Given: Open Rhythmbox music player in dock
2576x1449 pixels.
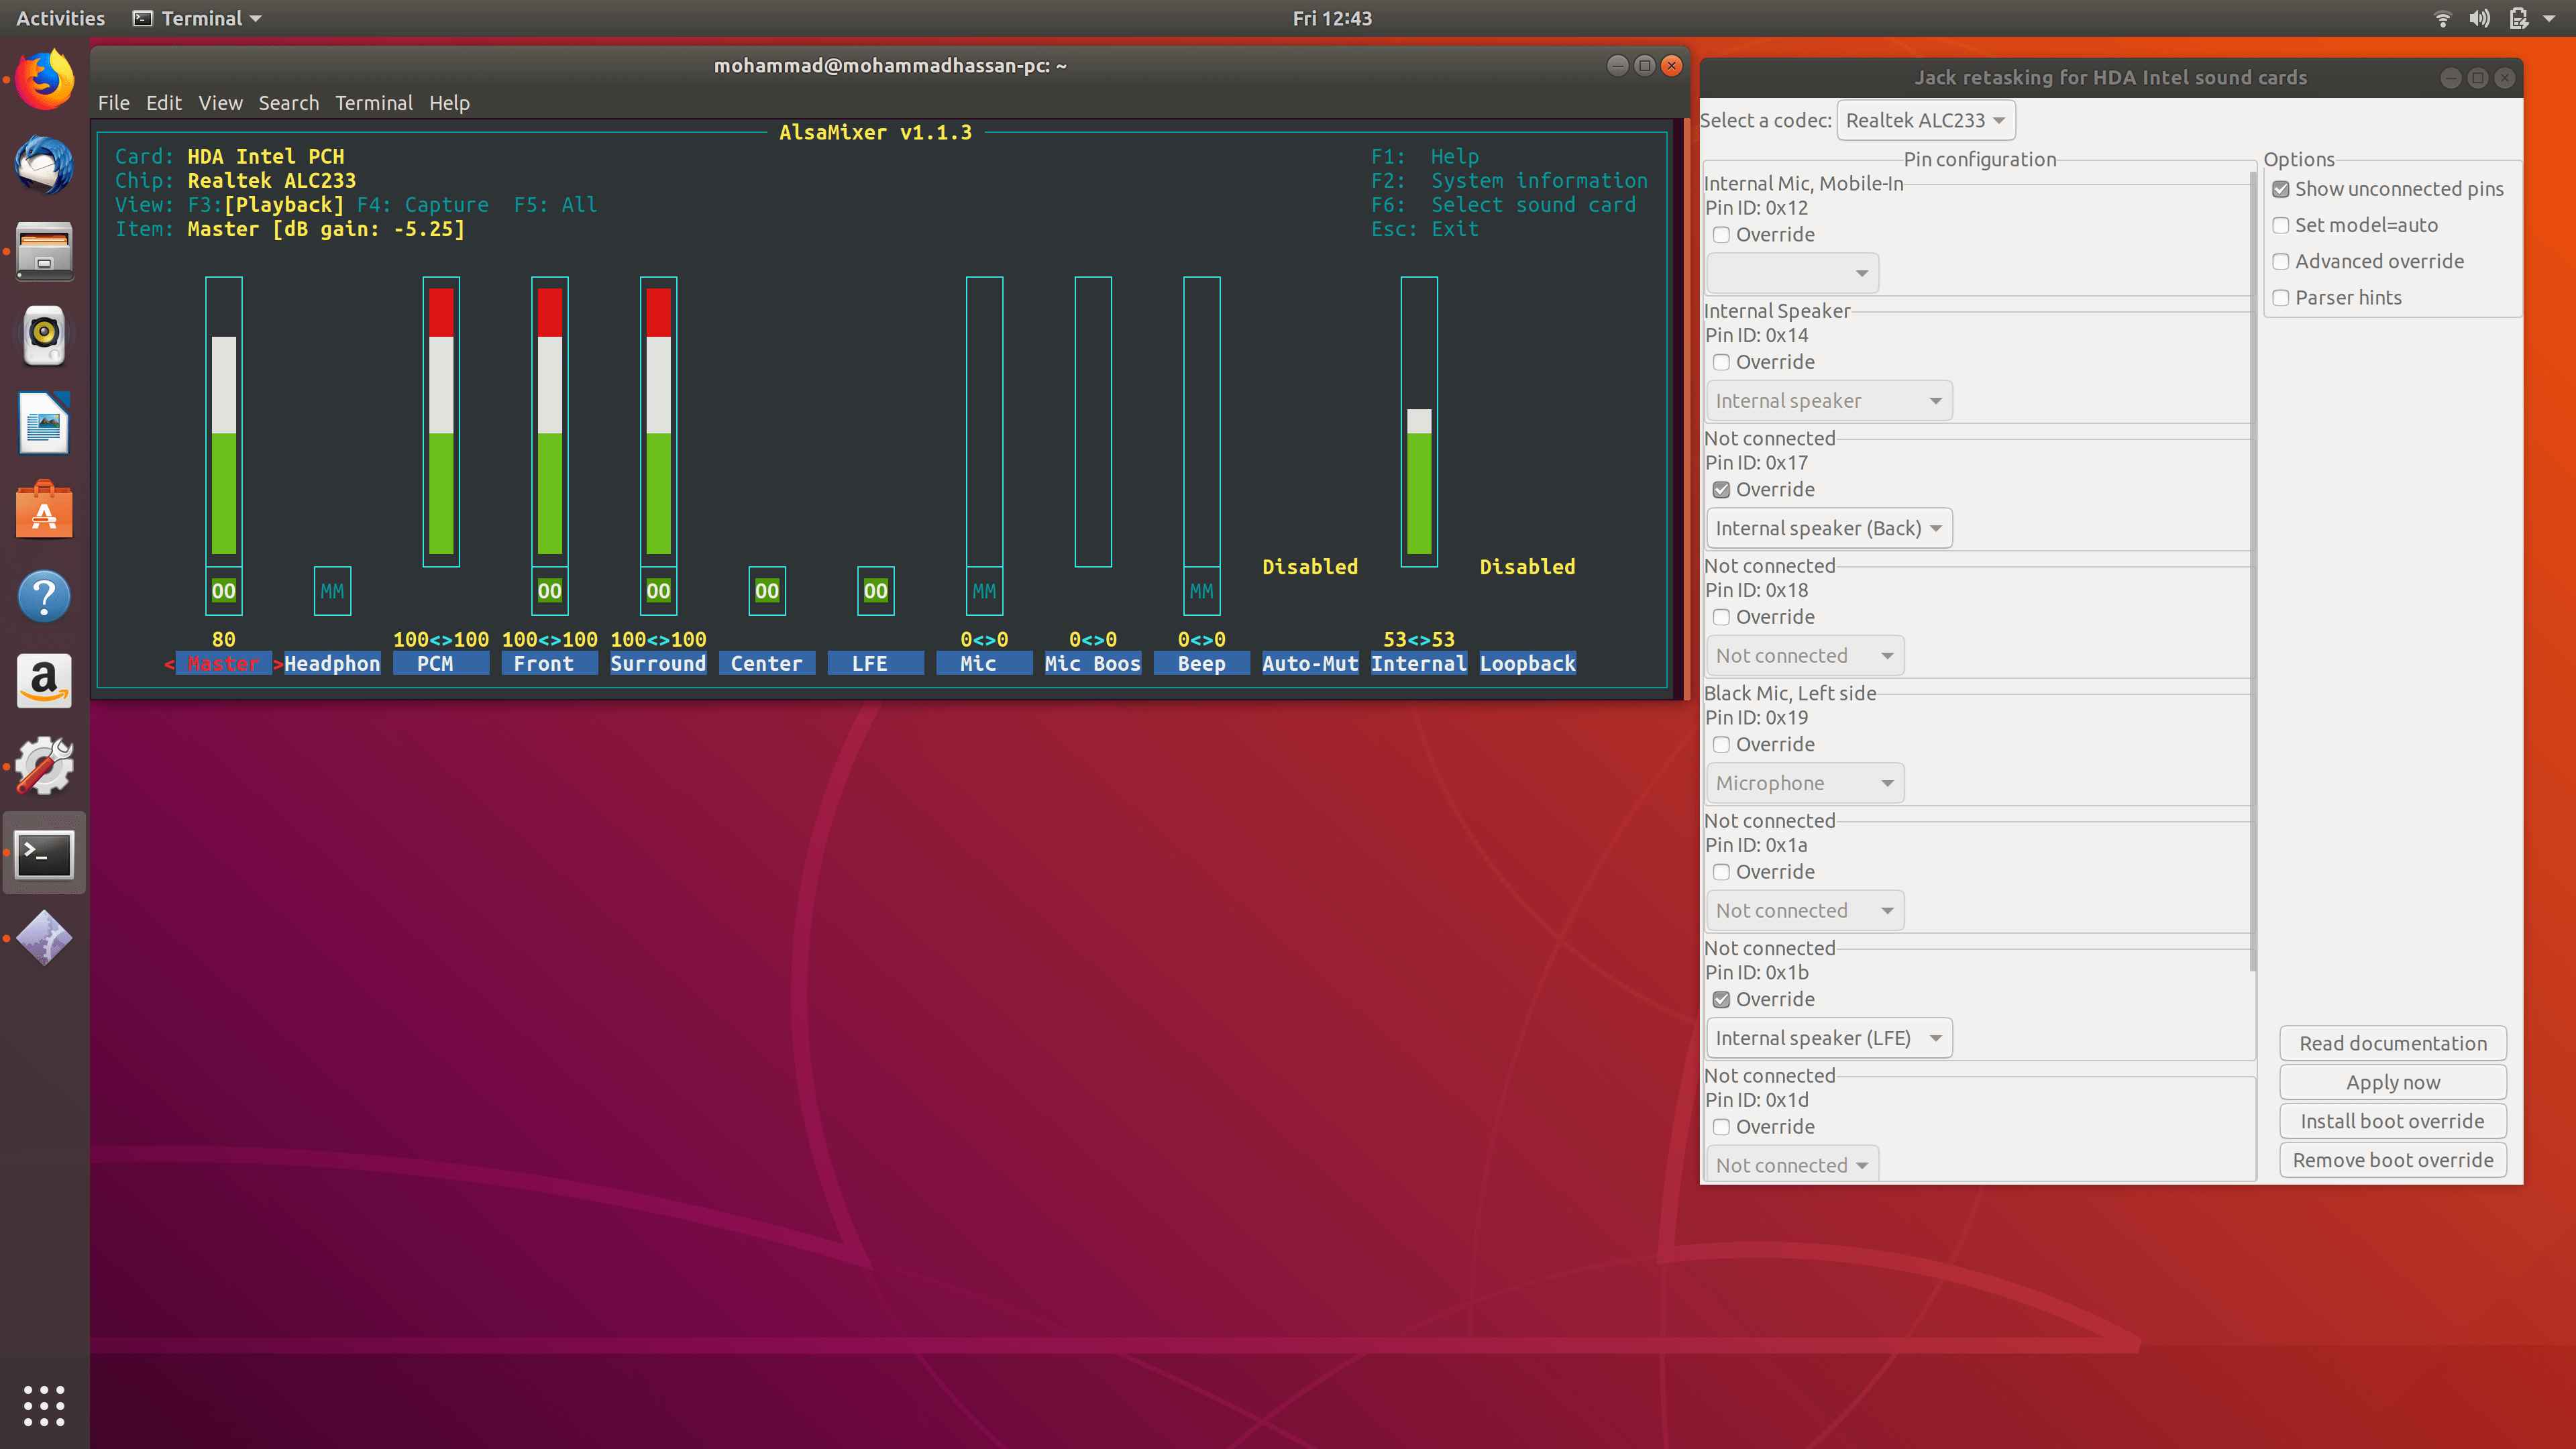Looking at the screenshot, I should 44,335.
